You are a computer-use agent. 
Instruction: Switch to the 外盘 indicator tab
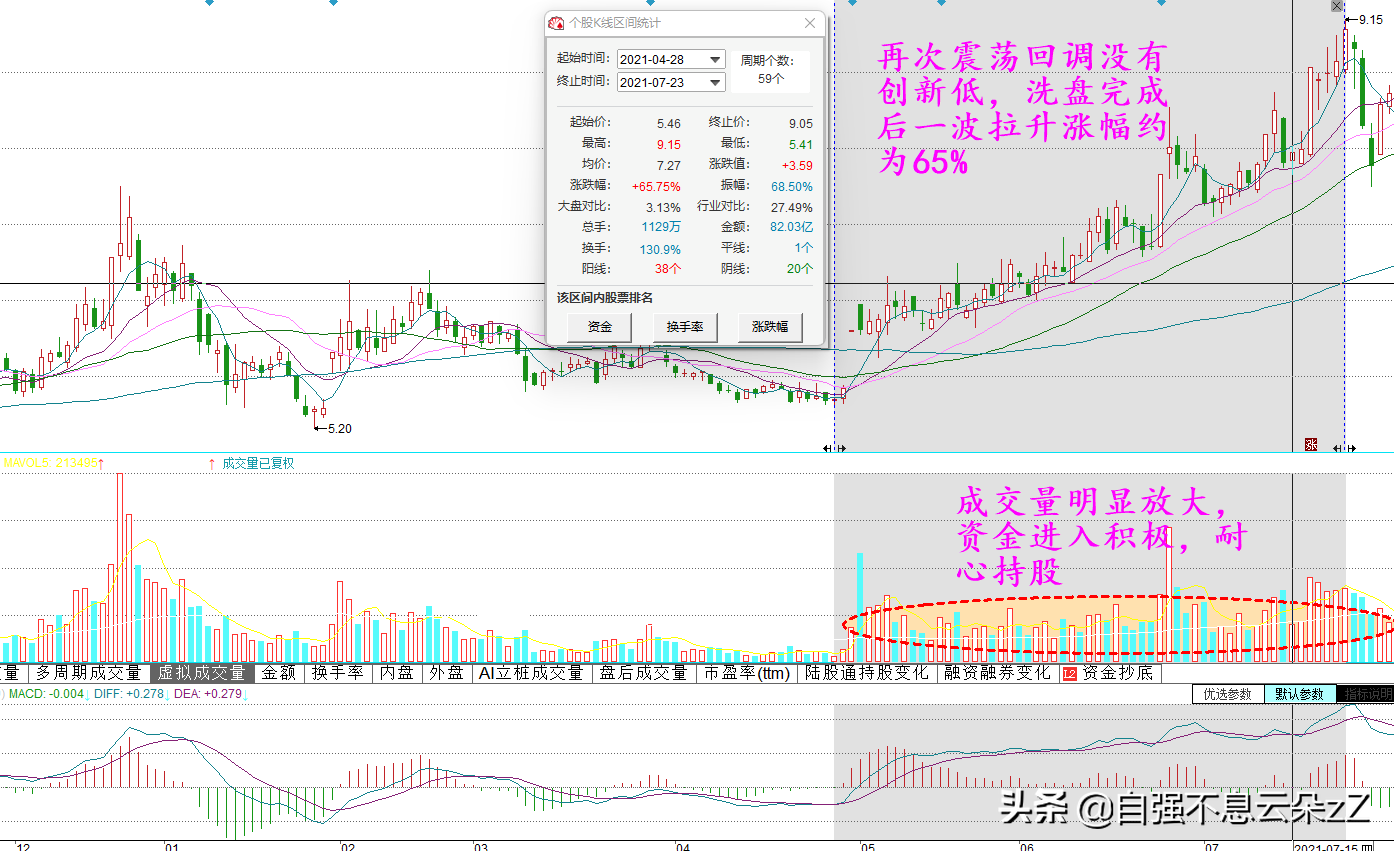(446, 673)
